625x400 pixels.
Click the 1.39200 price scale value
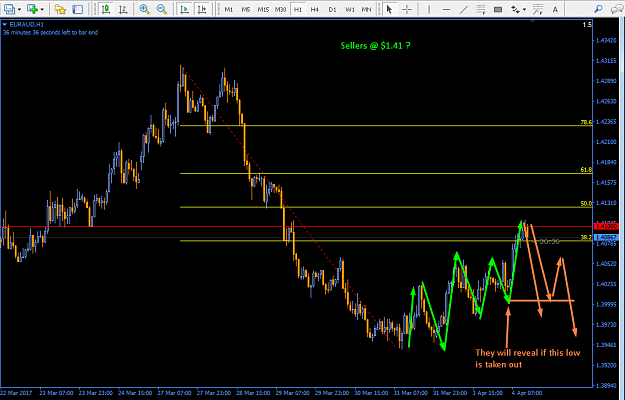(605, 365)
